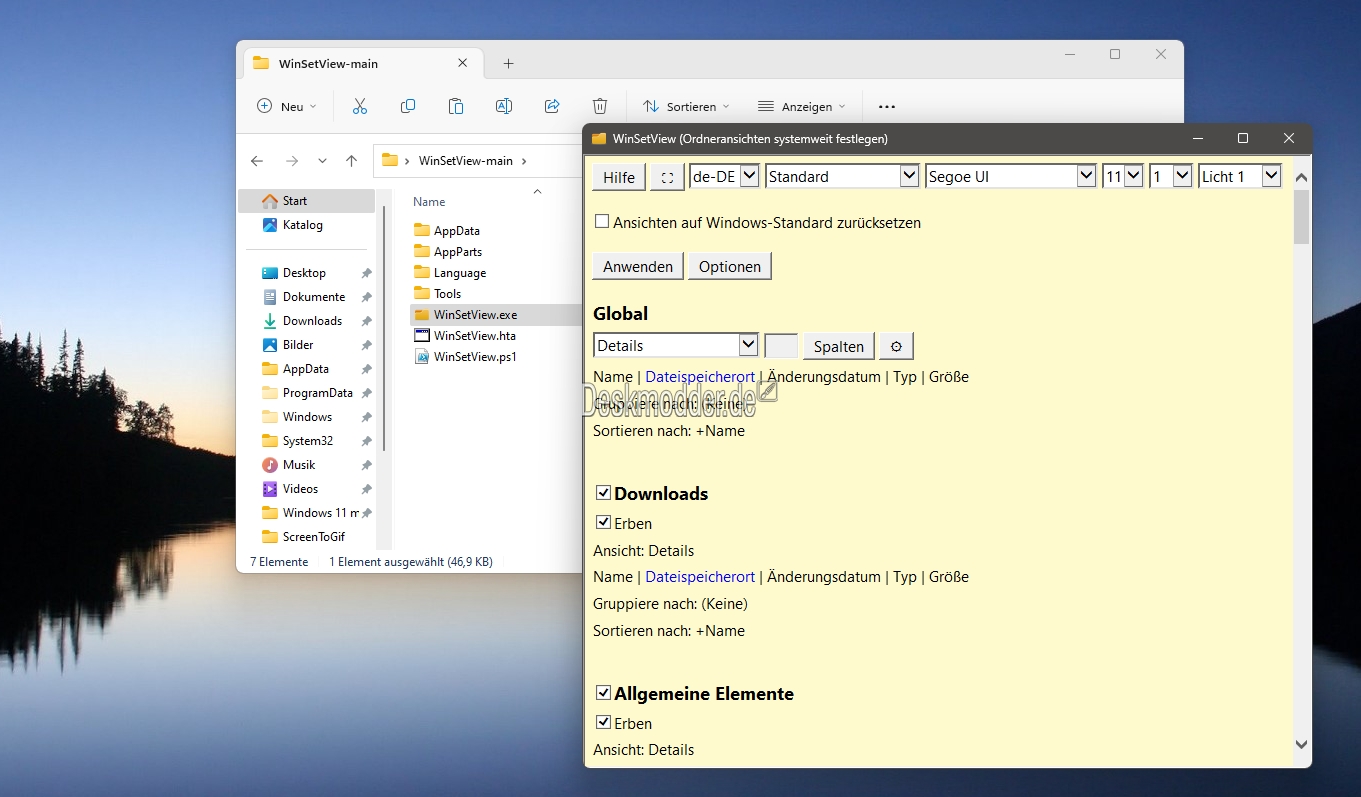Viewport: 1361px width, 797px height.
Task: Open Sortieren menu in Explorer
Action: (686, 106)
